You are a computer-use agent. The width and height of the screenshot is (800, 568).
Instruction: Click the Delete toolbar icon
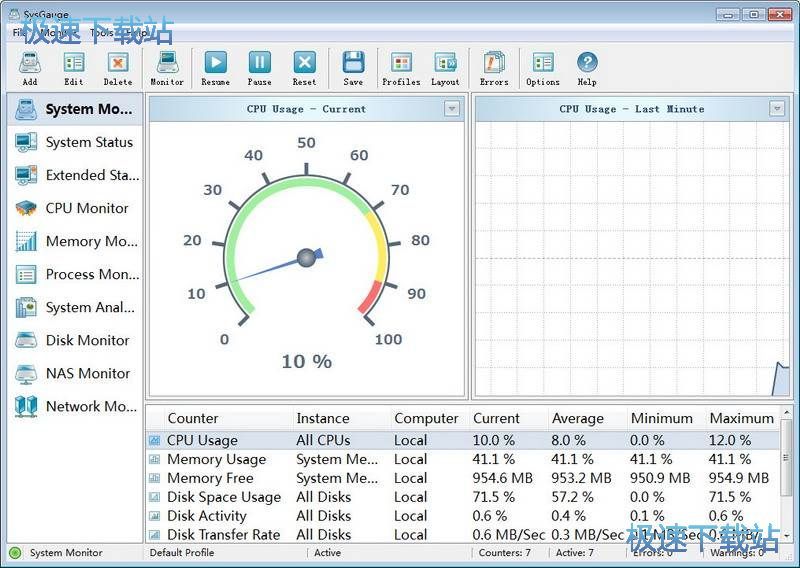[118, 64]
